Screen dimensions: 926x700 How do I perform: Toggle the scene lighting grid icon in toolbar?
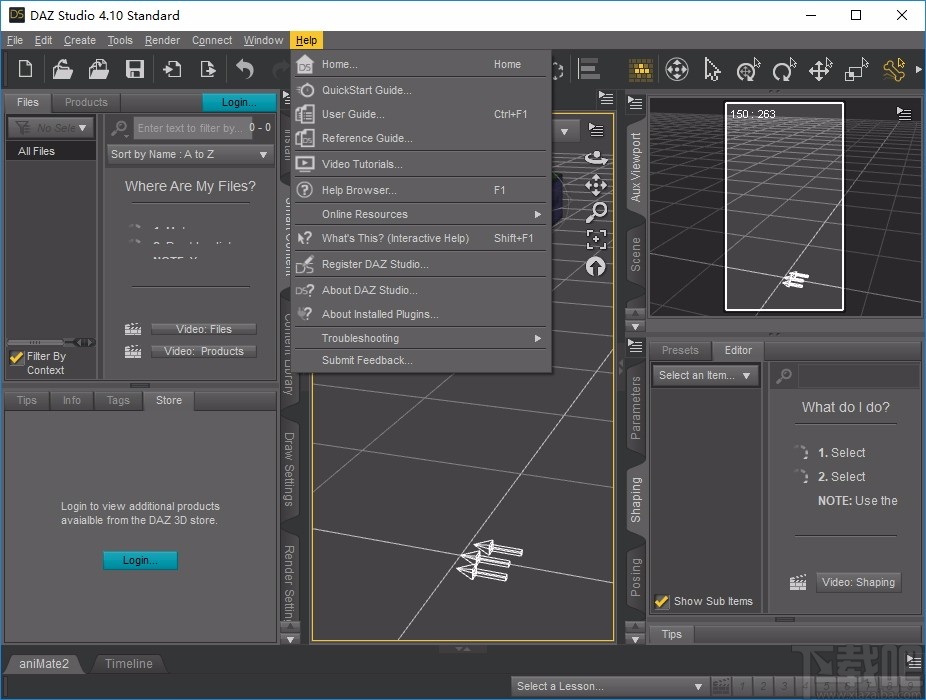coord(641,70)
